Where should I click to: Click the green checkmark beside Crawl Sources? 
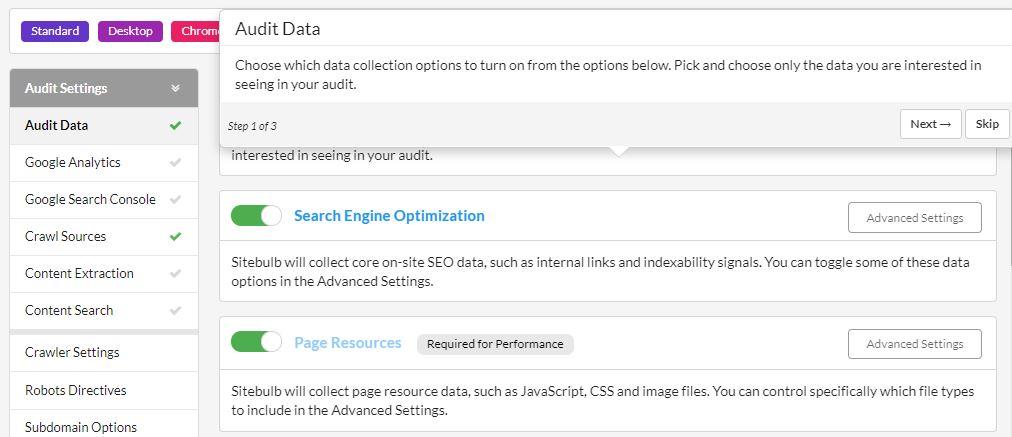pyautogui.click(x=175, y=236)
